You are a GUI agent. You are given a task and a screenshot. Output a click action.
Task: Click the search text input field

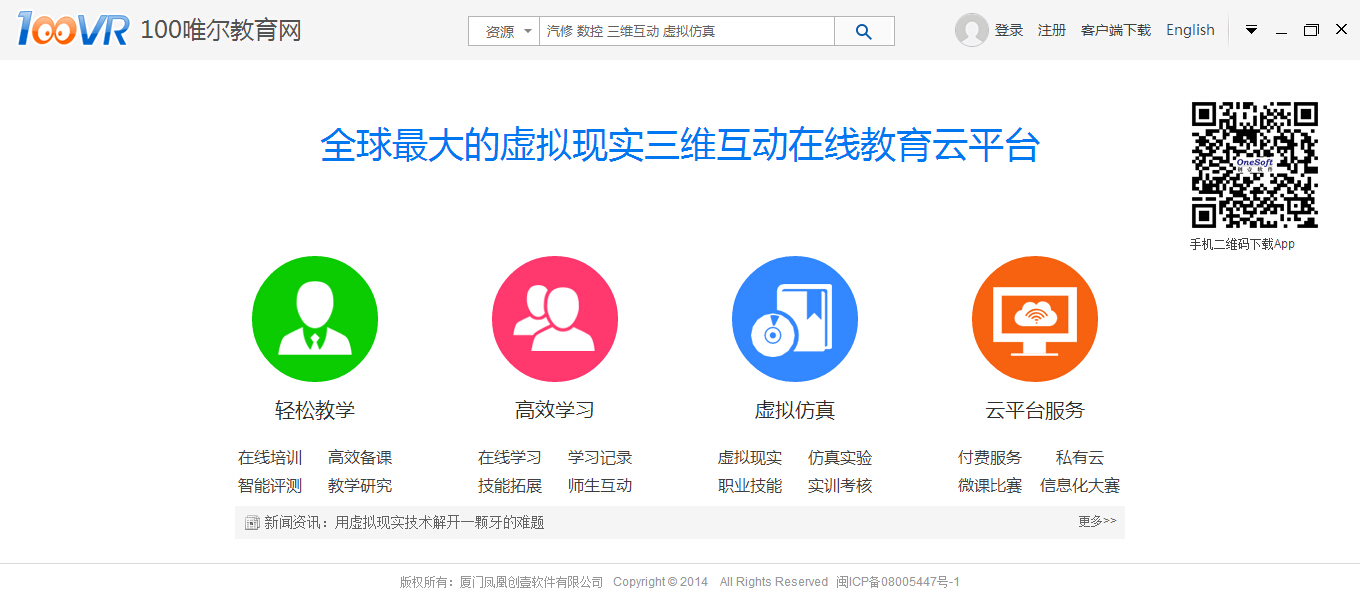tap(686, 31)
